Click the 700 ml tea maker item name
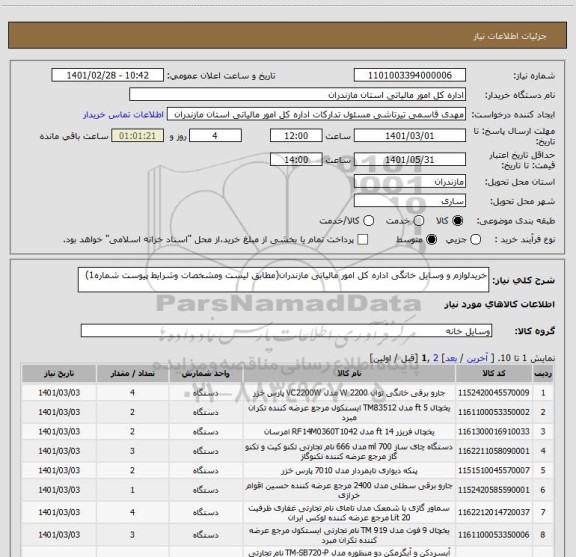 point(349,452)
